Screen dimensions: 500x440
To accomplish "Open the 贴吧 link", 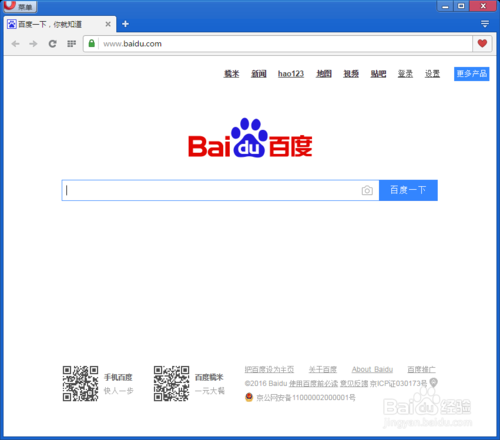I will 378,74.
